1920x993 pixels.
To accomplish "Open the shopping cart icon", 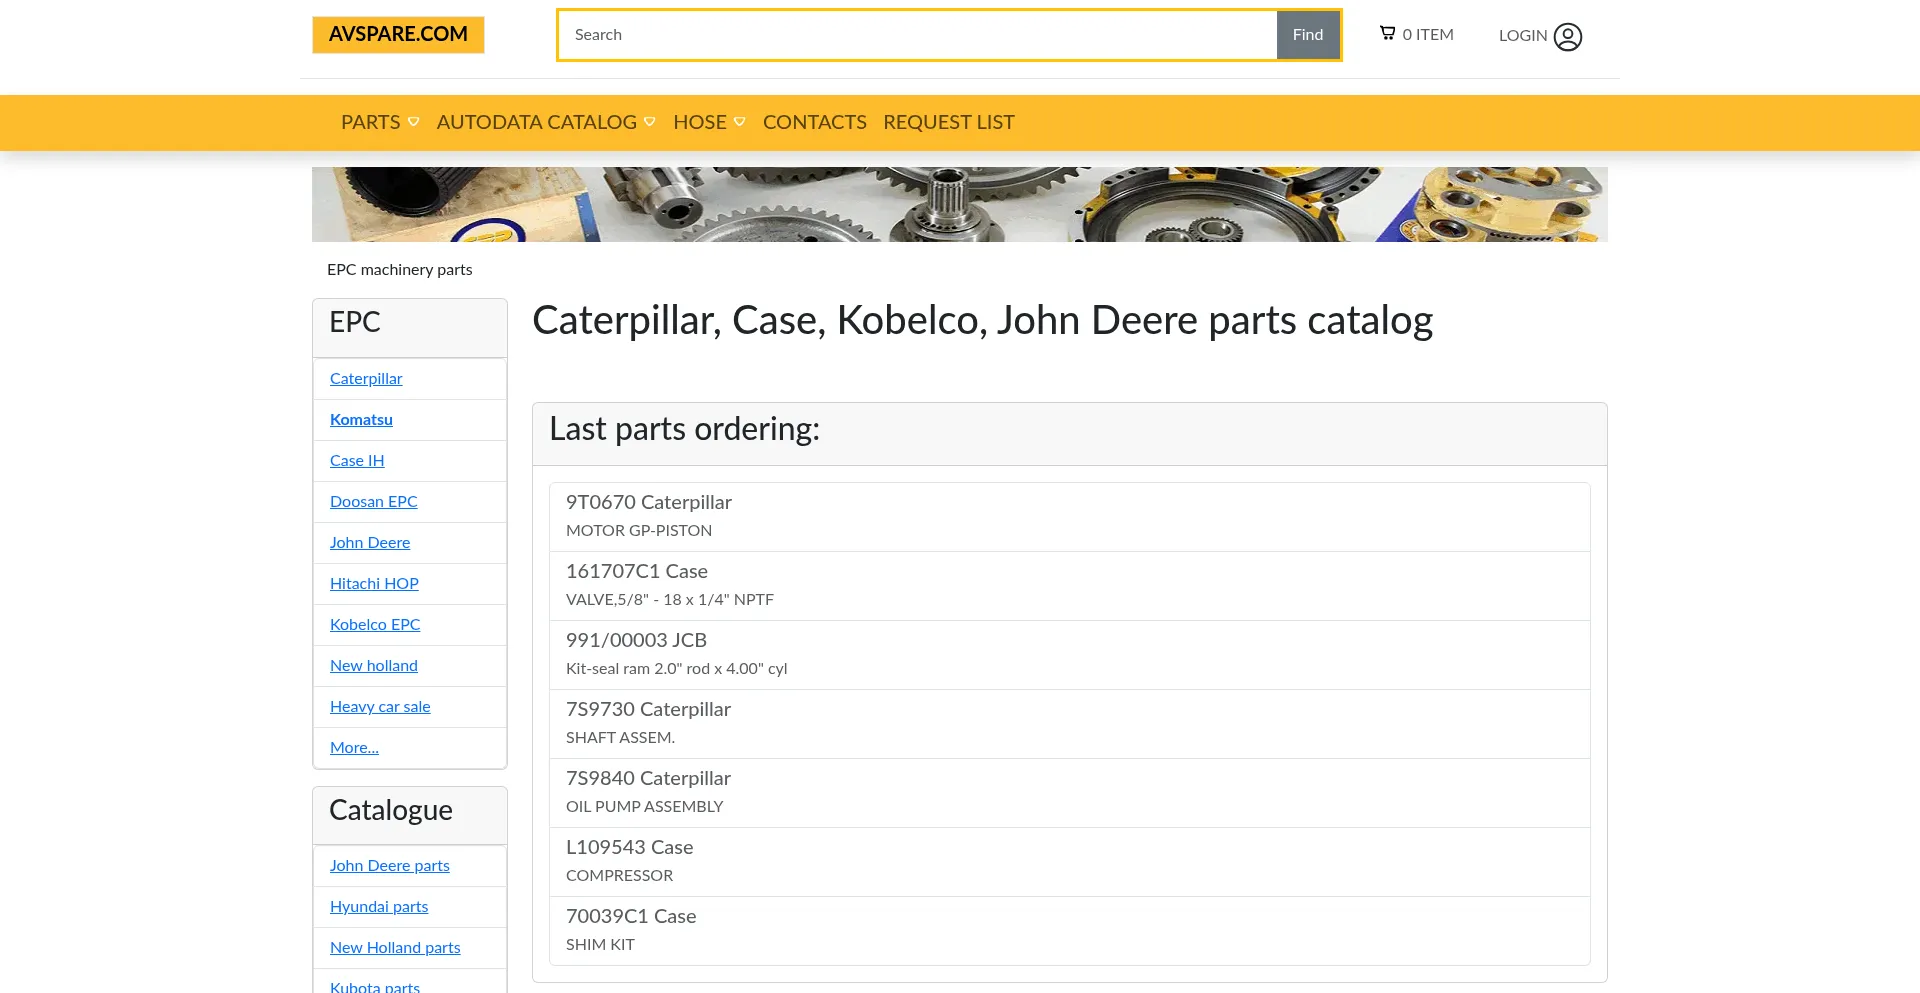I will tap(1388, 33).
